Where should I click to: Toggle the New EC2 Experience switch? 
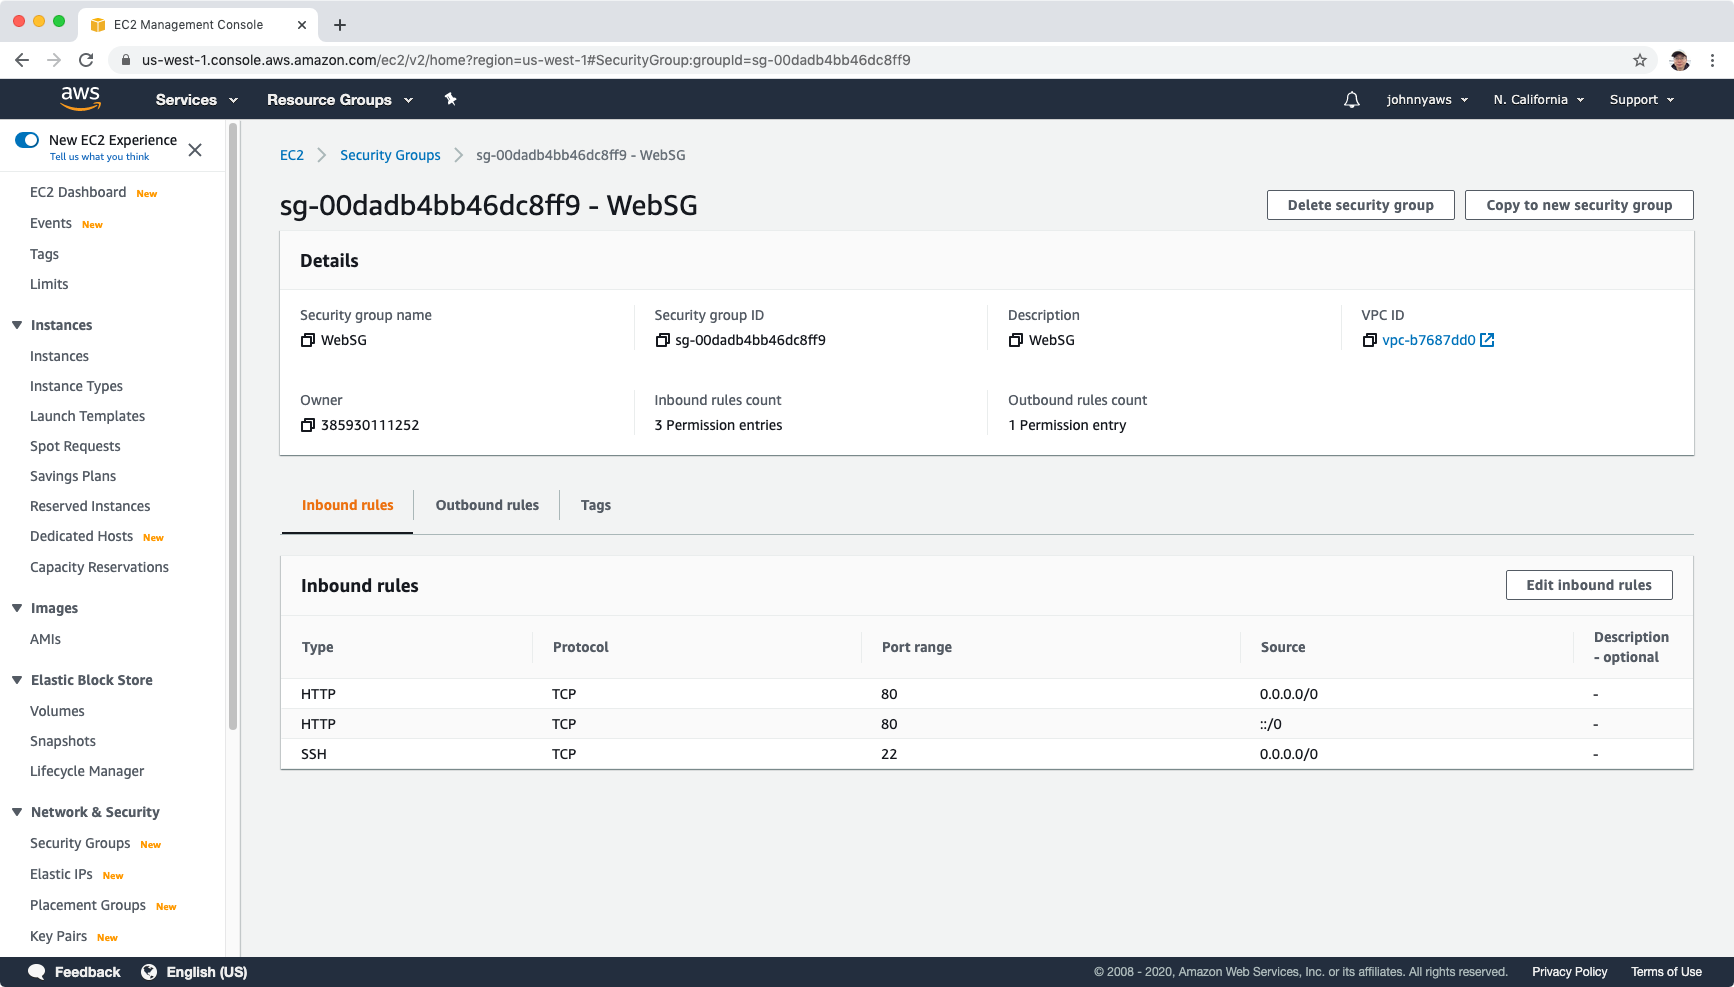pos(27,140)
